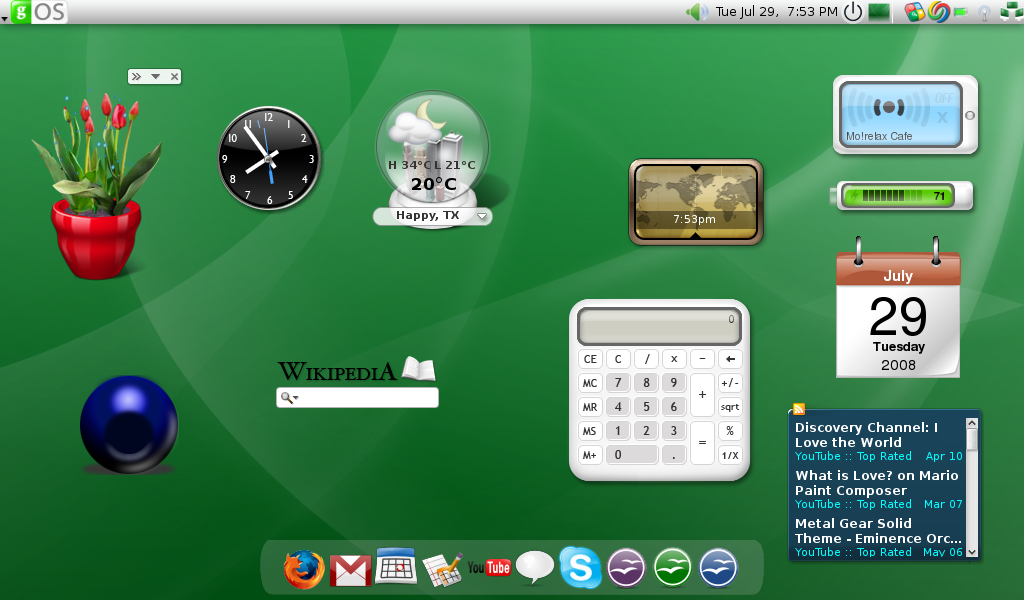Click the RSS feed widget scrollbar
1024x600 pixels.
(x=971, y=485)
